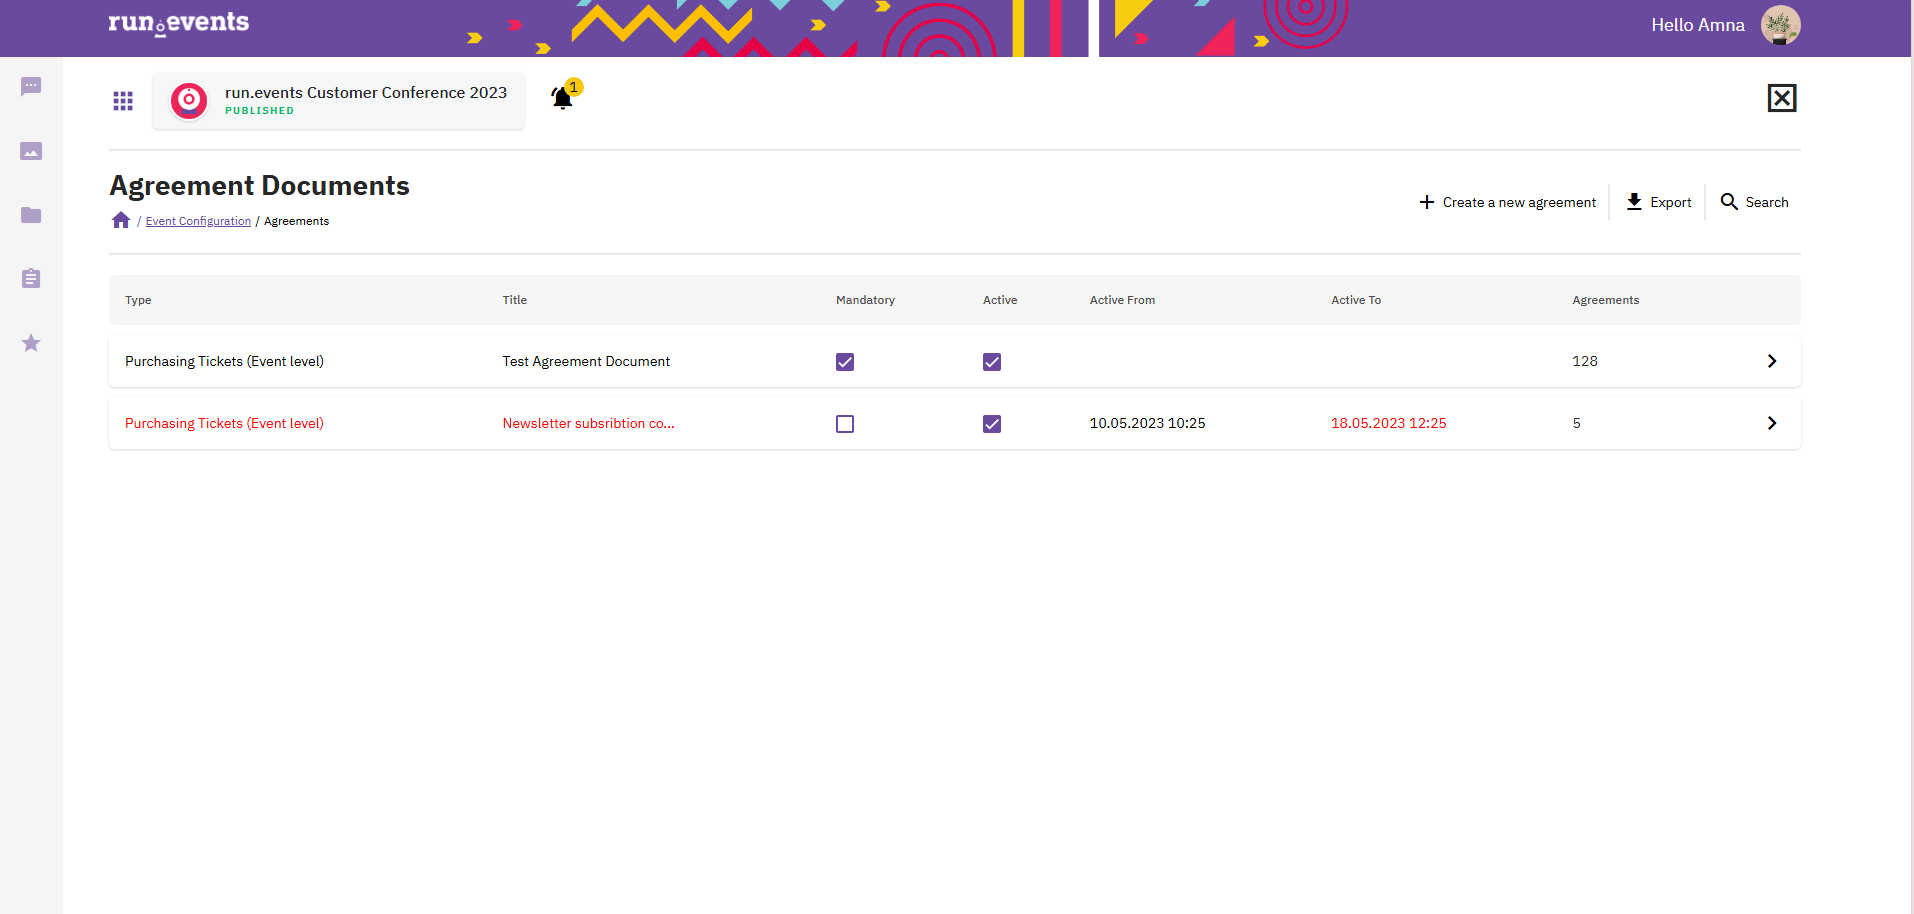Click the Search button

pos(1755,202)
